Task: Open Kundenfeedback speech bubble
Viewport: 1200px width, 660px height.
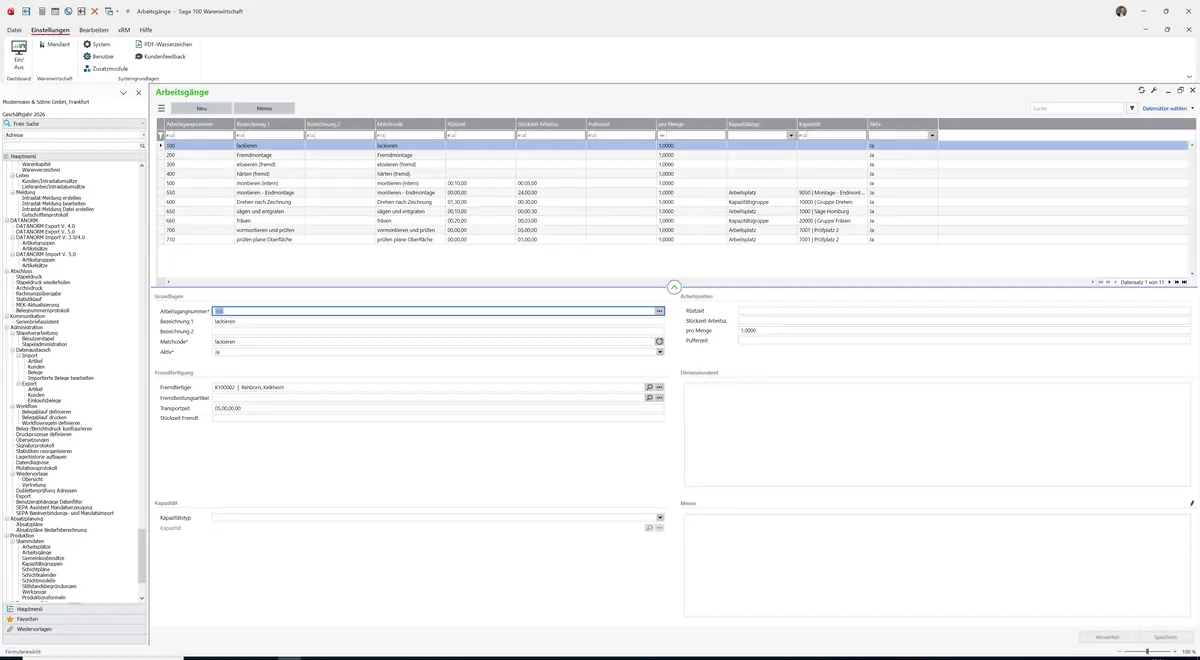Action: click(x=139, y=56)
